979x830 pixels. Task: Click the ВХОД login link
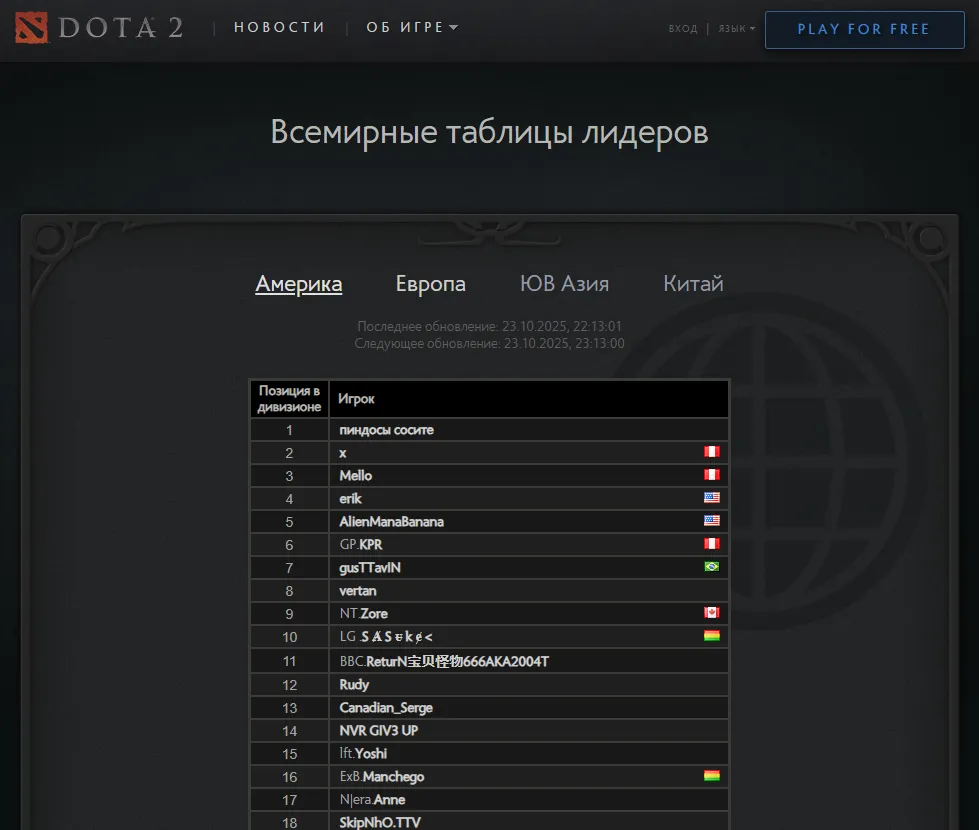682,29
